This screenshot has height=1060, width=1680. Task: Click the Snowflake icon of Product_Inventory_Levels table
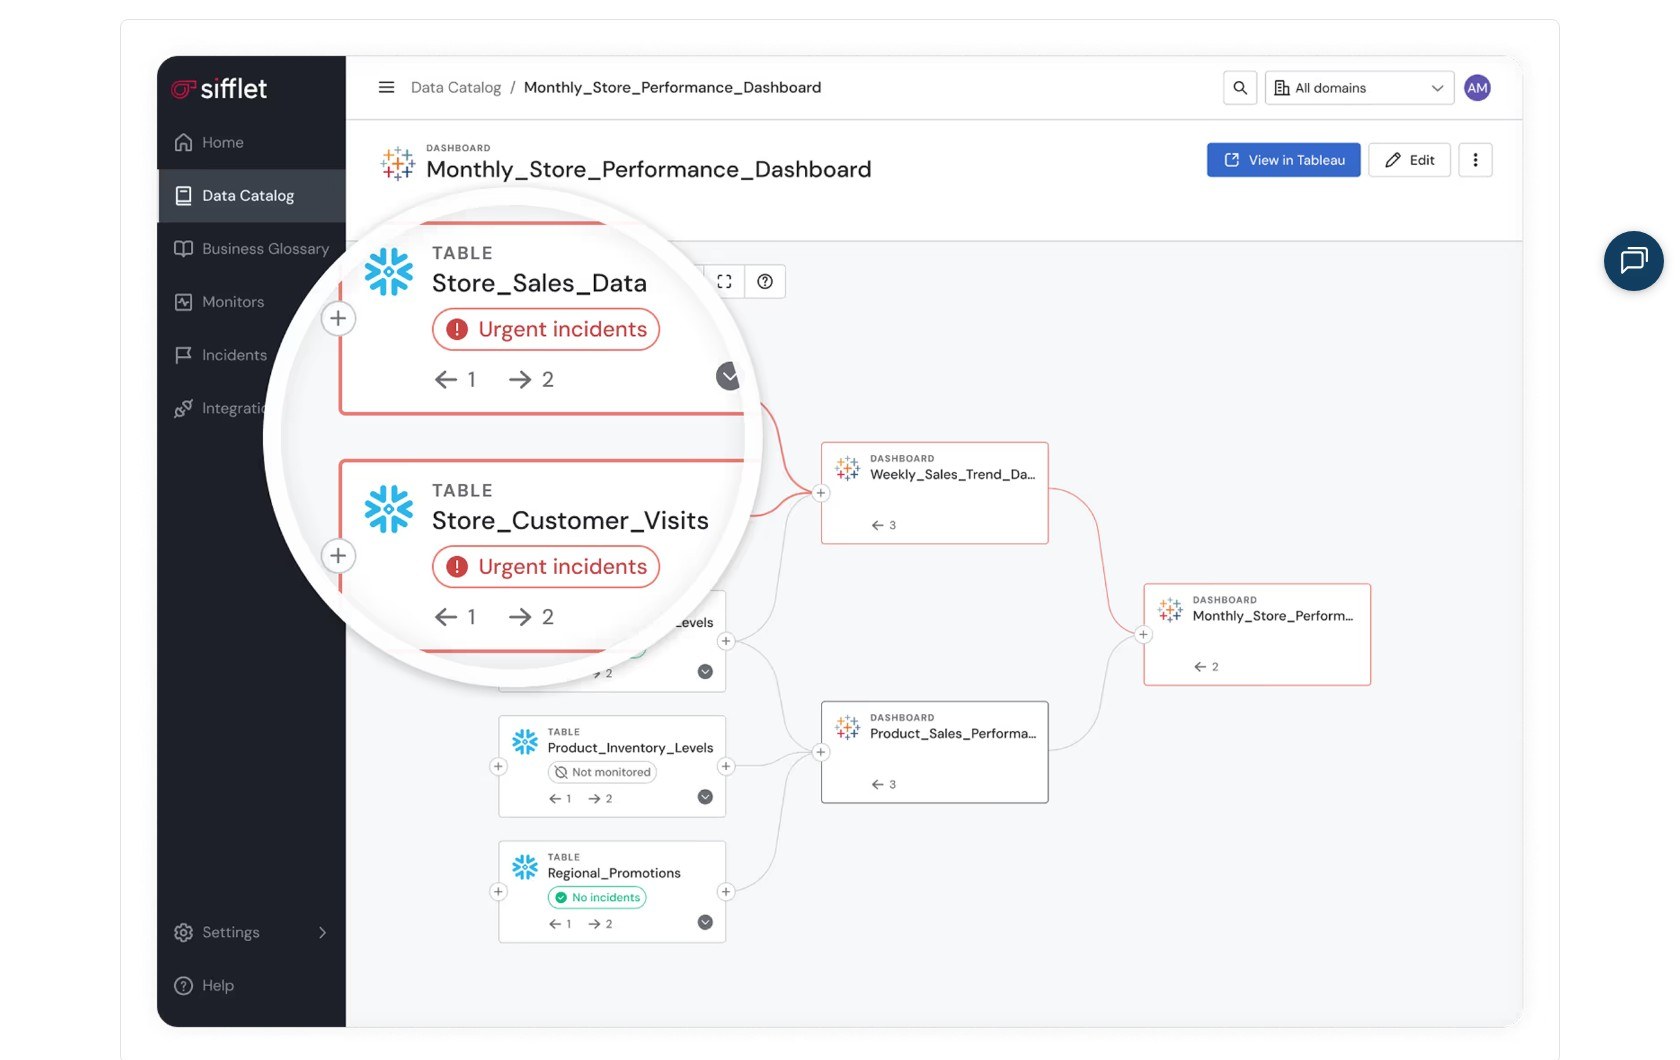(x=525, y=742)
